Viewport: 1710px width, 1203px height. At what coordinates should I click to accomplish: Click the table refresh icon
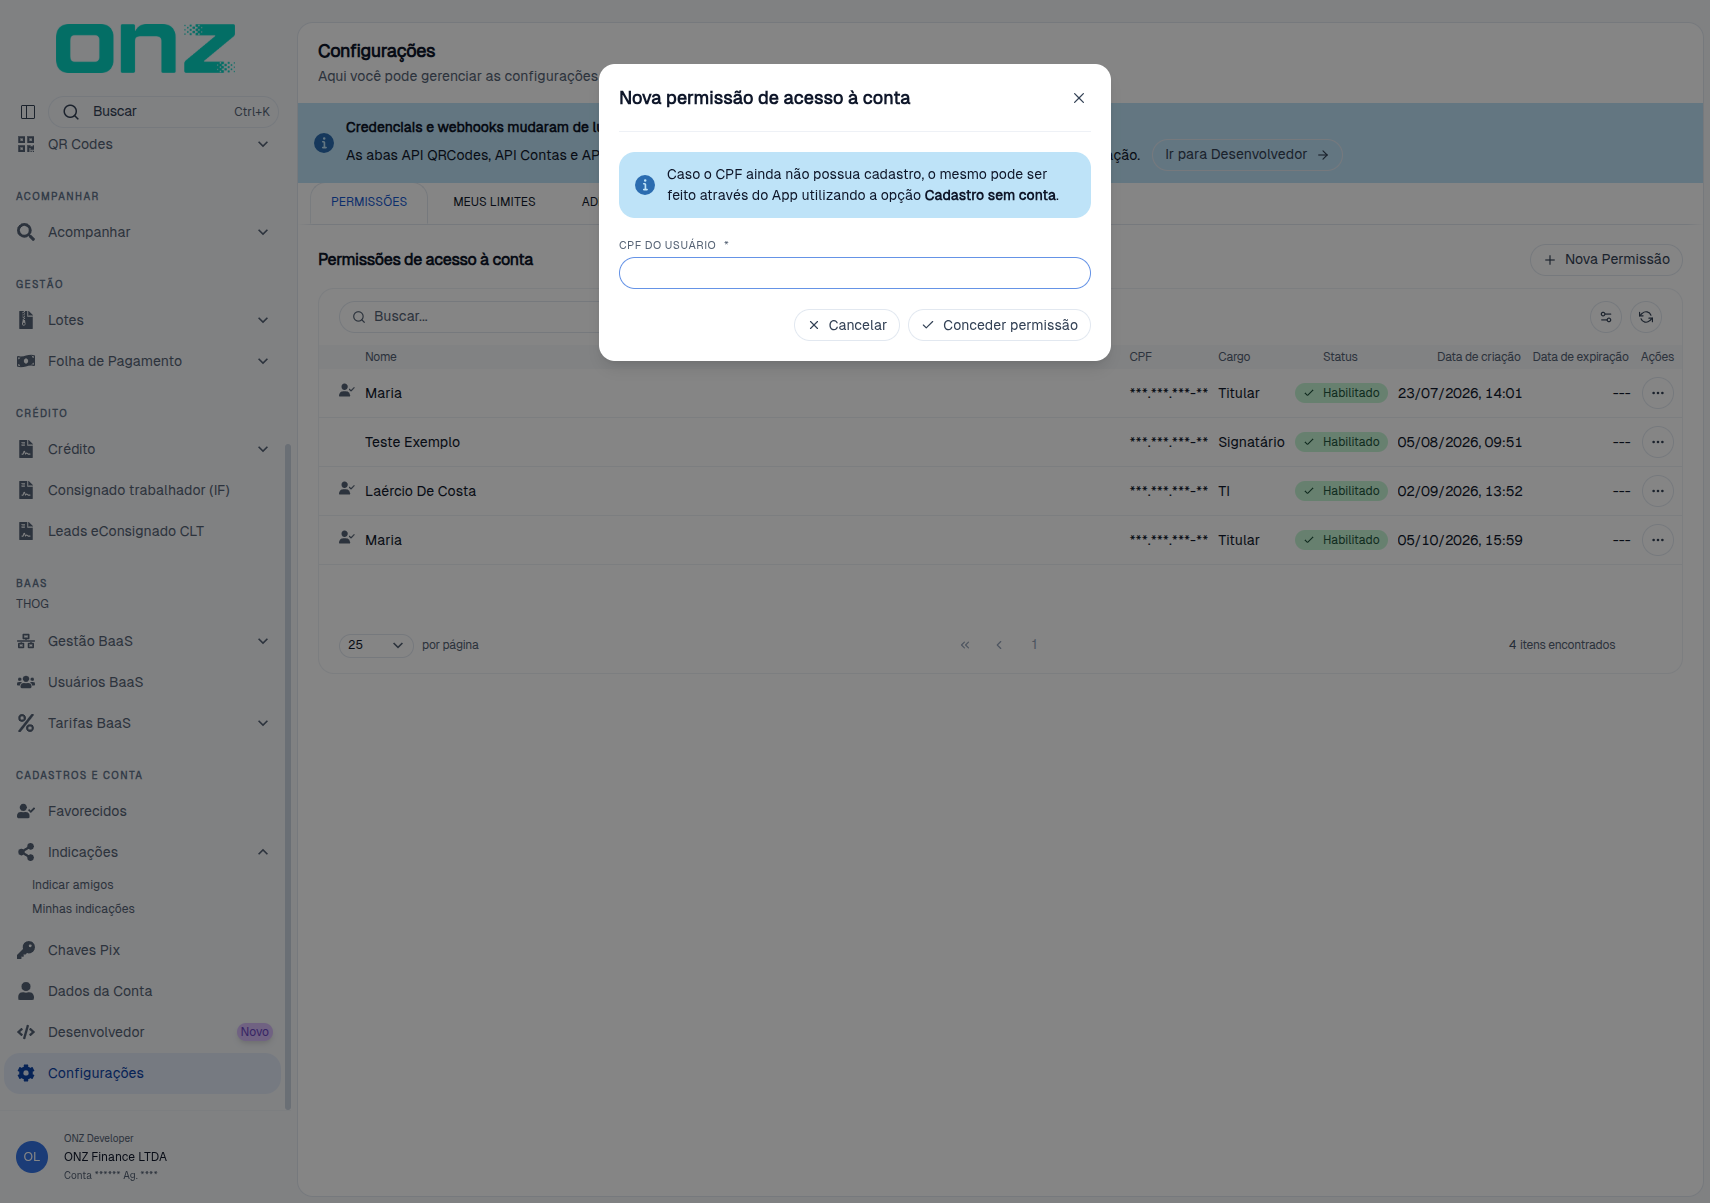click(x=1646, y=317)
